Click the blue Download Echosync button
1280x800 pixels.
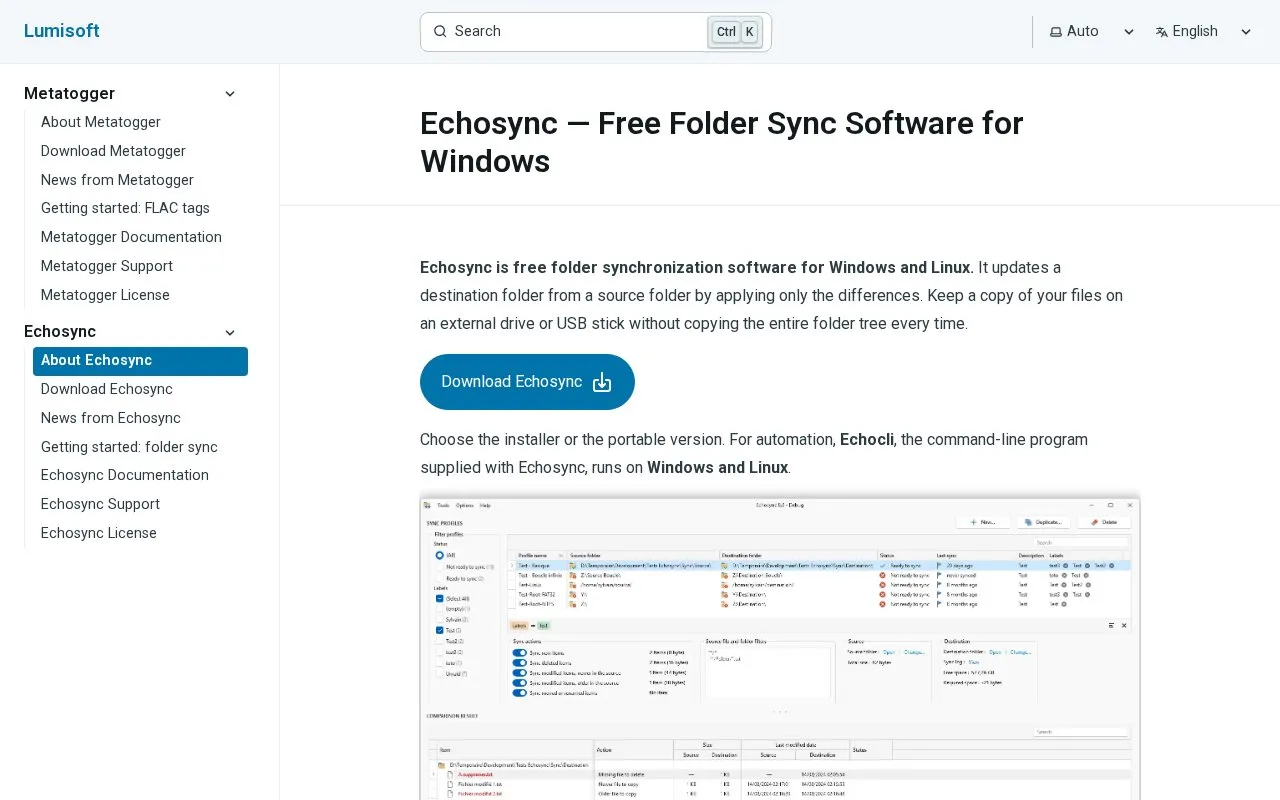click(x=527, y=382)
